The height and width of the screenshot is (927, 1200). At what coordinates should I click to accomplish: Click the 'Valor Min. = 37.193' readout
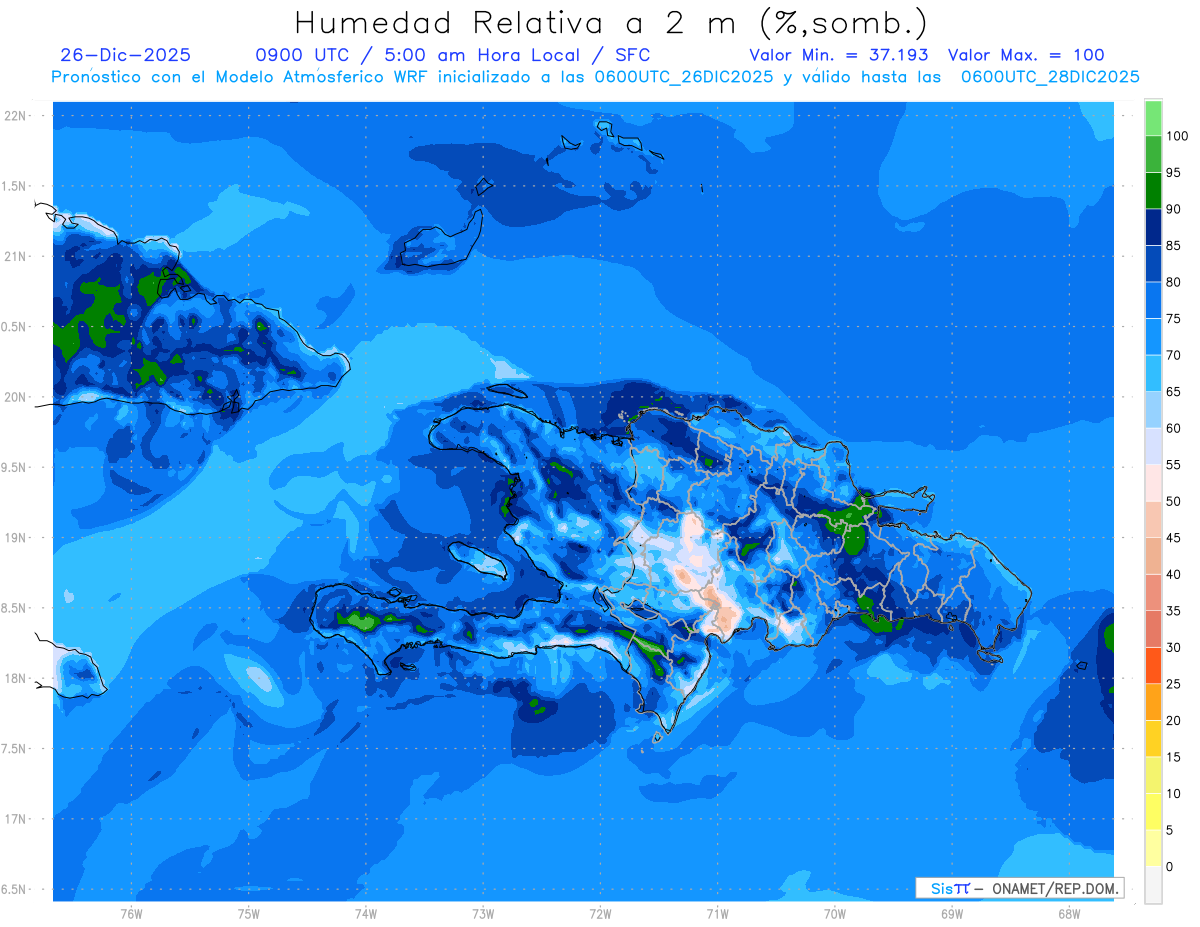[x=838, y=55]
